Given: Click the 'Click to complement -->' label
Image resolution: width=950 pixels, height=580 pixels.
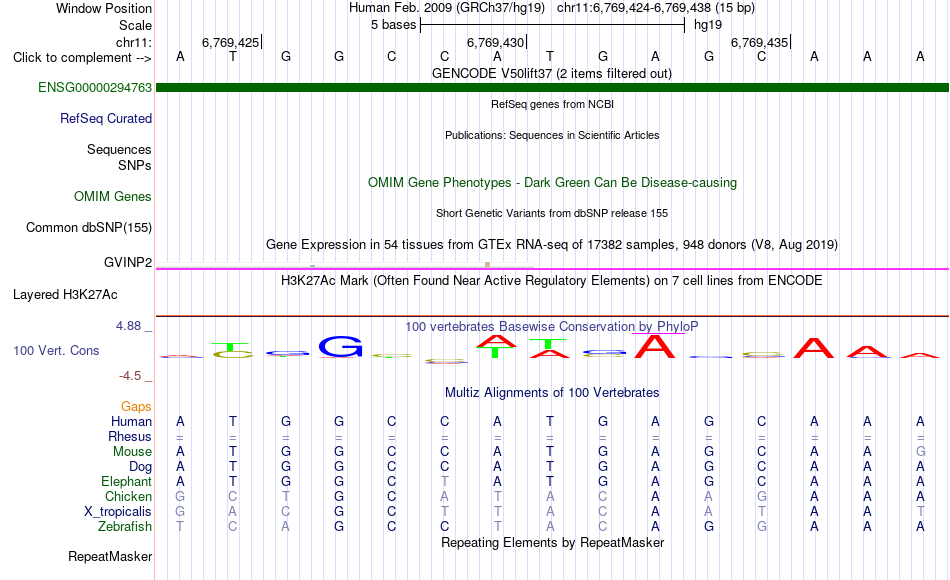Looking at the screenshot, I should (x=82, y=58).
